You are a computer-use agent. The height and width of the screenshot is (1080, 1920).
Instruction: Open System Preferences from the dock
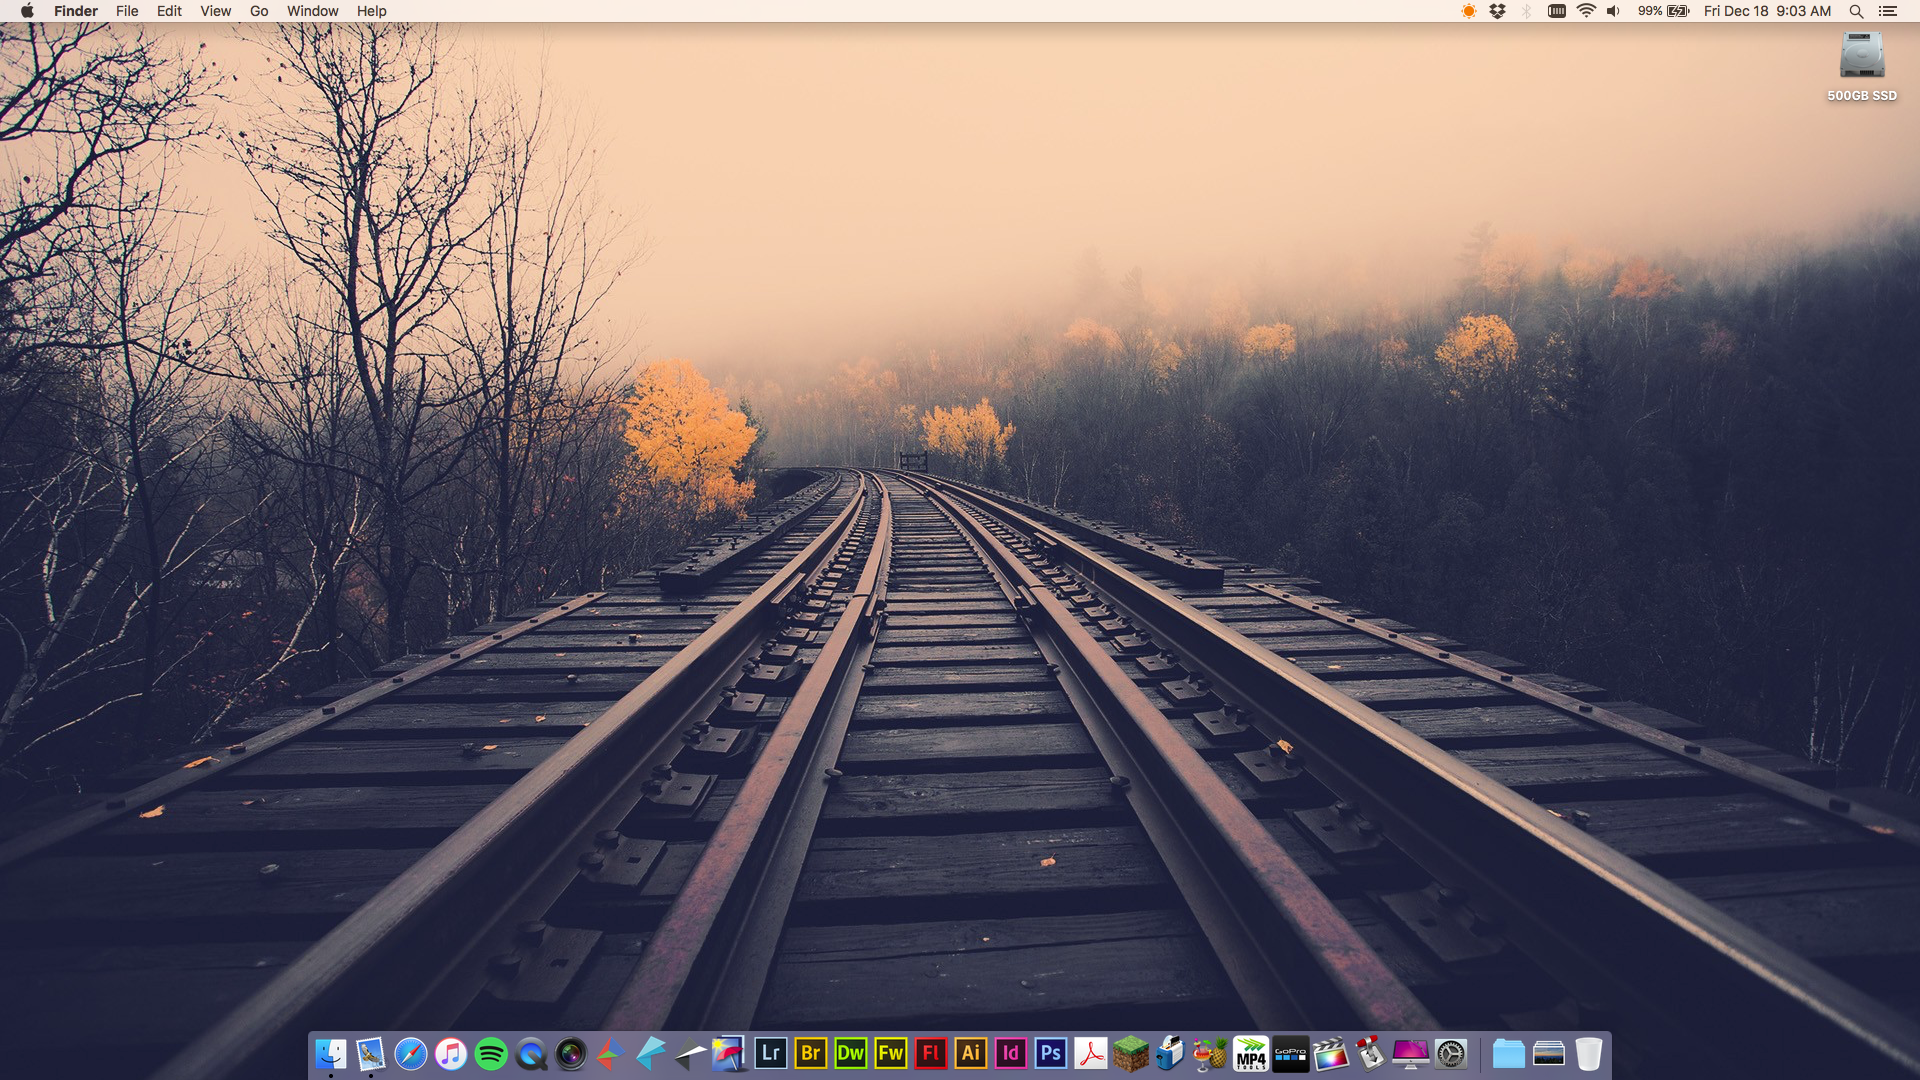pyautogui.click(x=1451, y=1053)
